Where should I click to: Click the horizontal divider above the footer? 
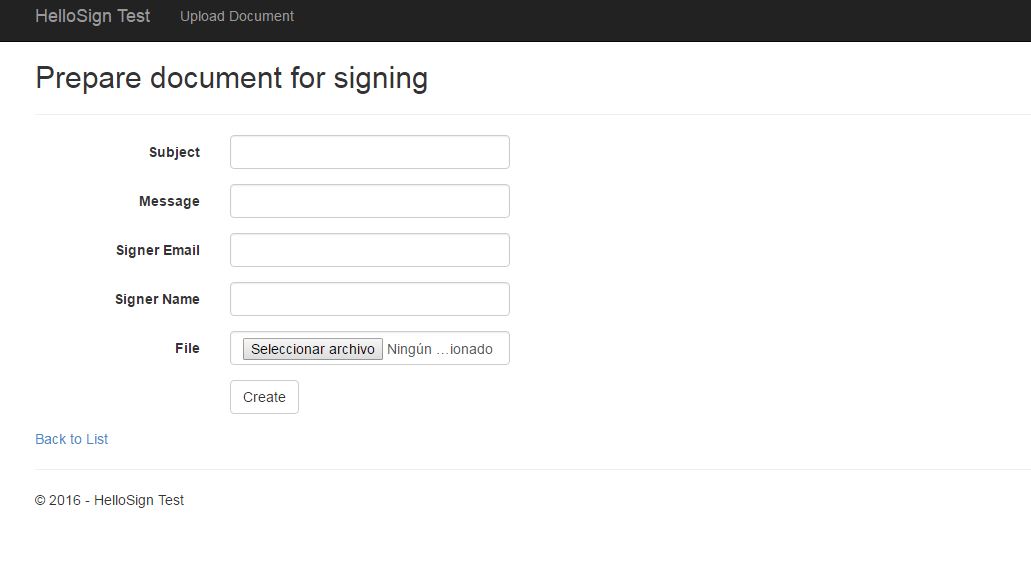(x=533, y=470)
